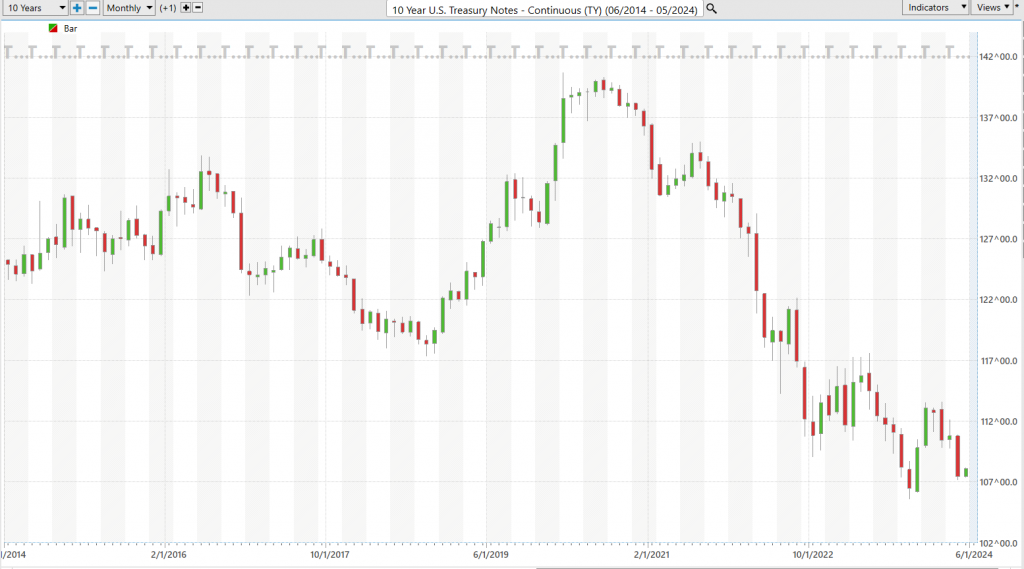Click the 132^00.0 price axis label
This screenshot has width=1024, height=569.
pos(998,178)
